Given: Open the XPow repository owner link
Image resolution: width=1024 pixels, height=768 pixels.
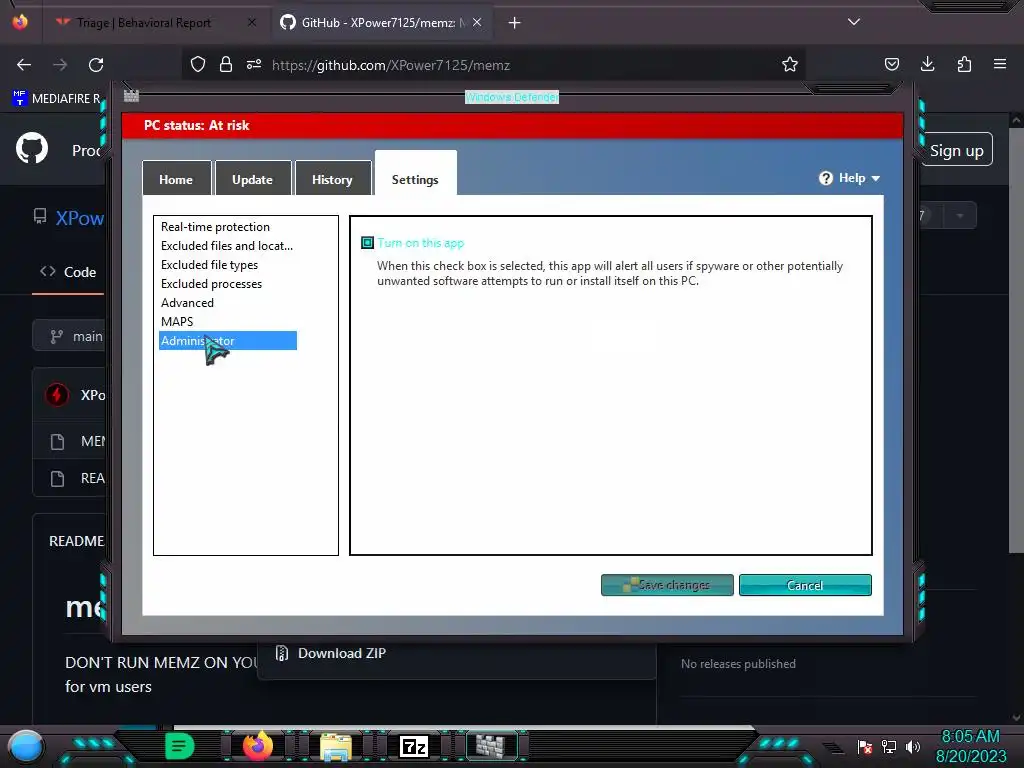Looking at the screenshot, I should coord(80,217).
